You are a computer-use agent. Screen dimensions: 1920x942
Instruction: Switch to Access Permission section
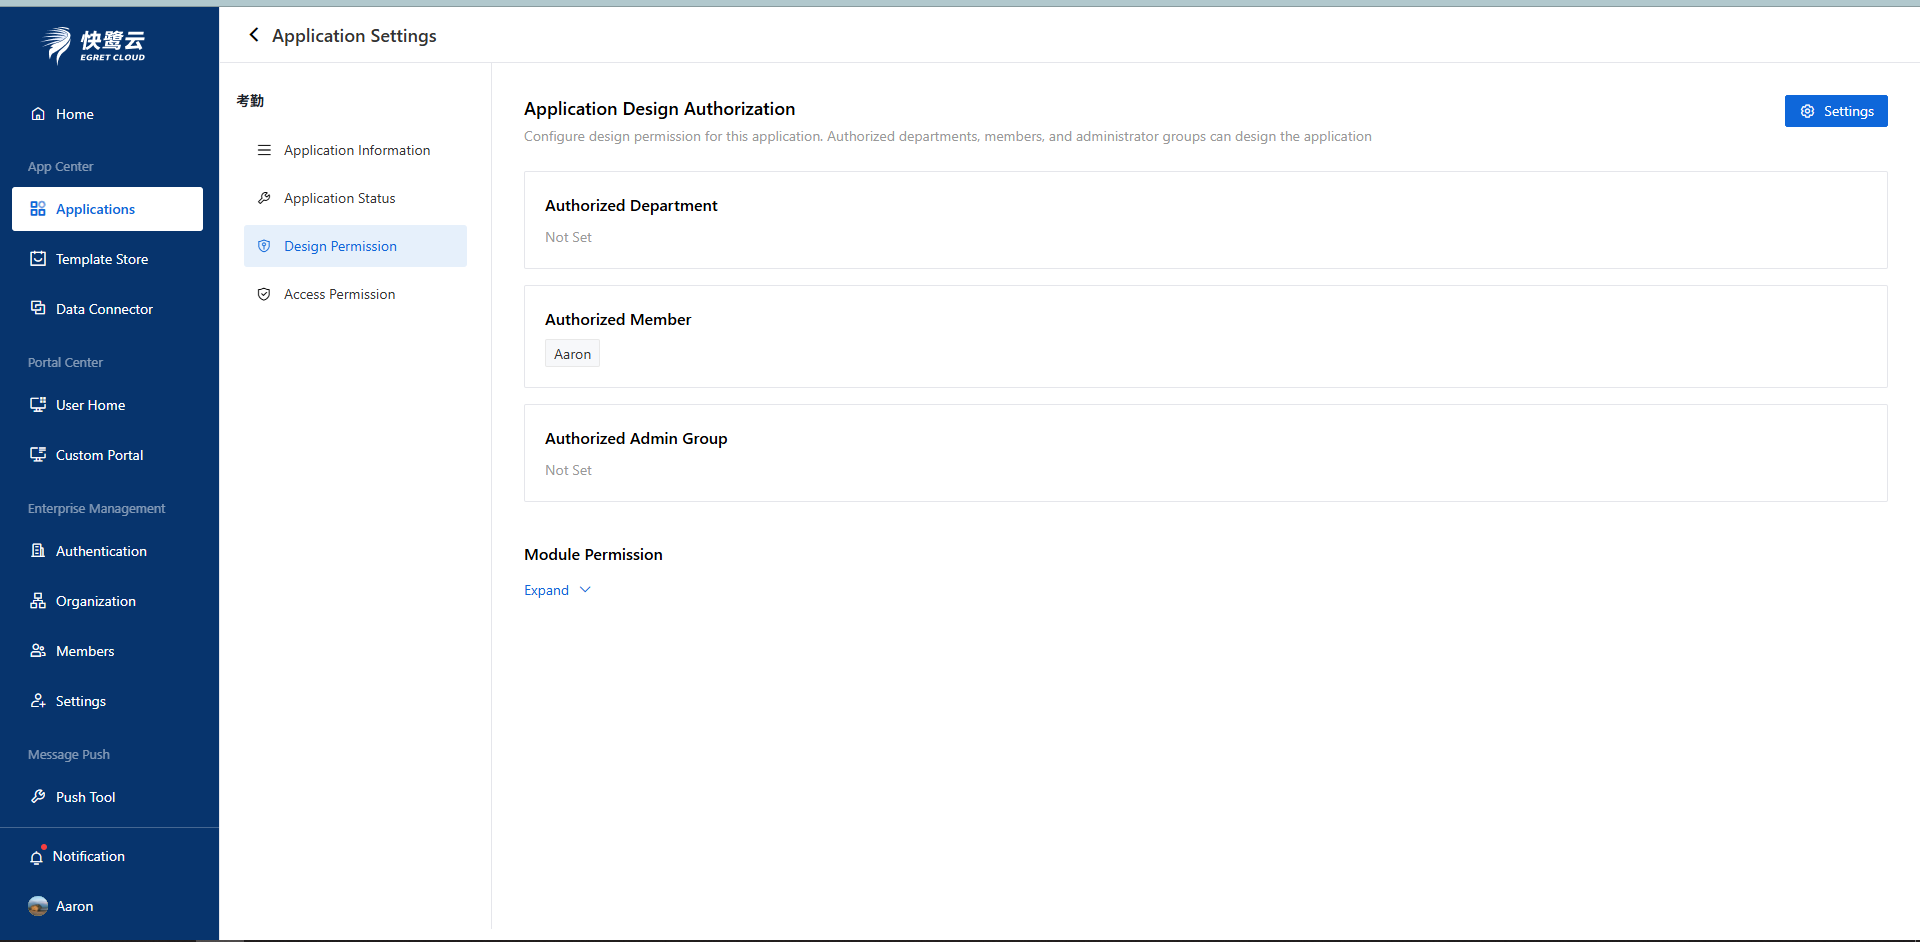coord(339,294)
